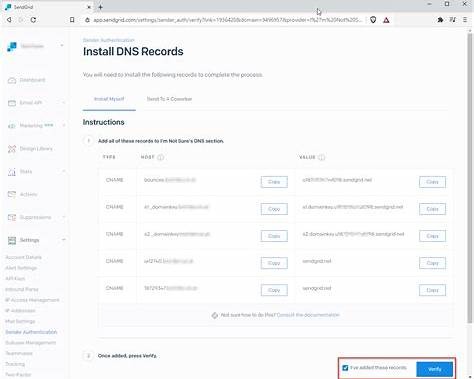474x379 pixels.
Task: Open API Keys settings page
Action: 15,279
